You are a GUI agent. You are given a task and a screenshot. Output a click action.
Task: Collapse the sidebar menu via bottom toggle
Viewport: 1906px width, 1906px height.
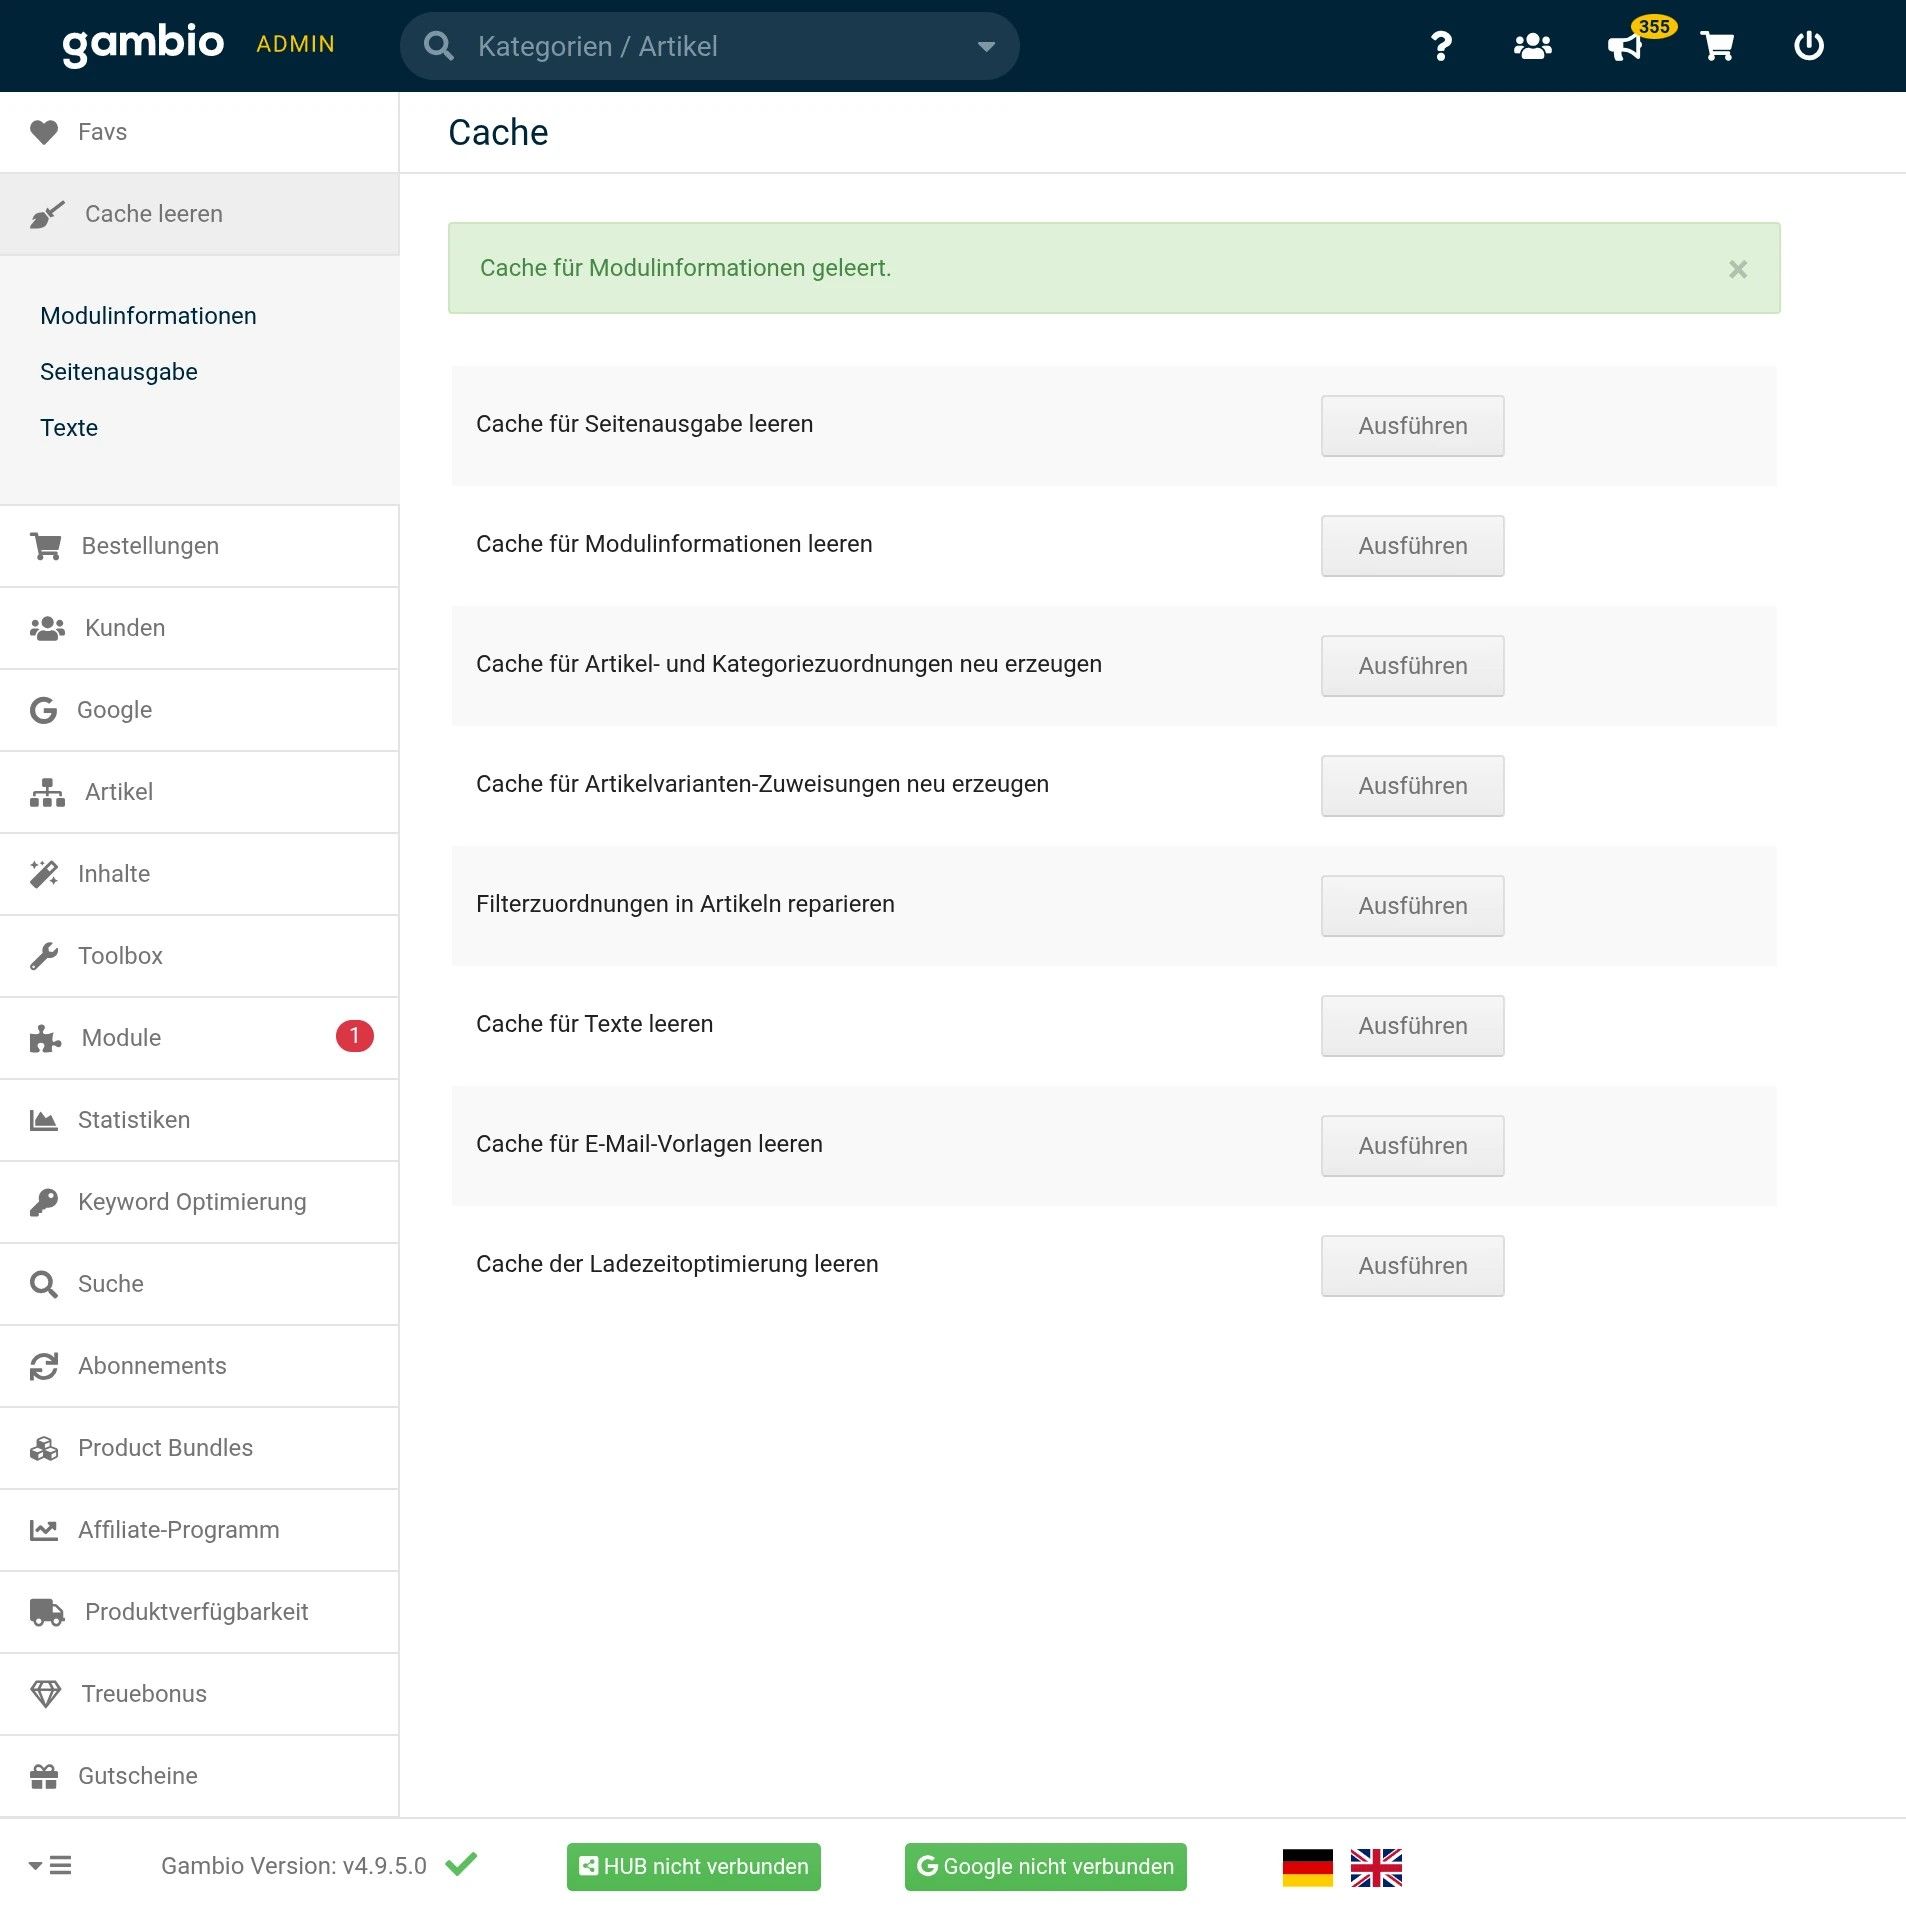pos(50,1866)
